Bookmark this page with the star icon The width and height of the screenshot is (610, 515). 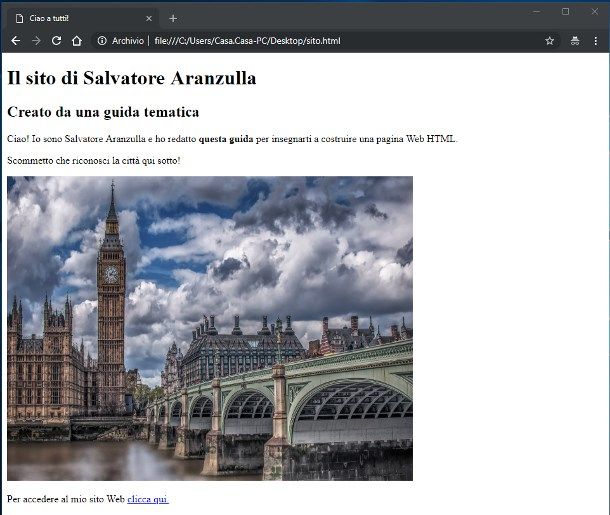(549, 41)
